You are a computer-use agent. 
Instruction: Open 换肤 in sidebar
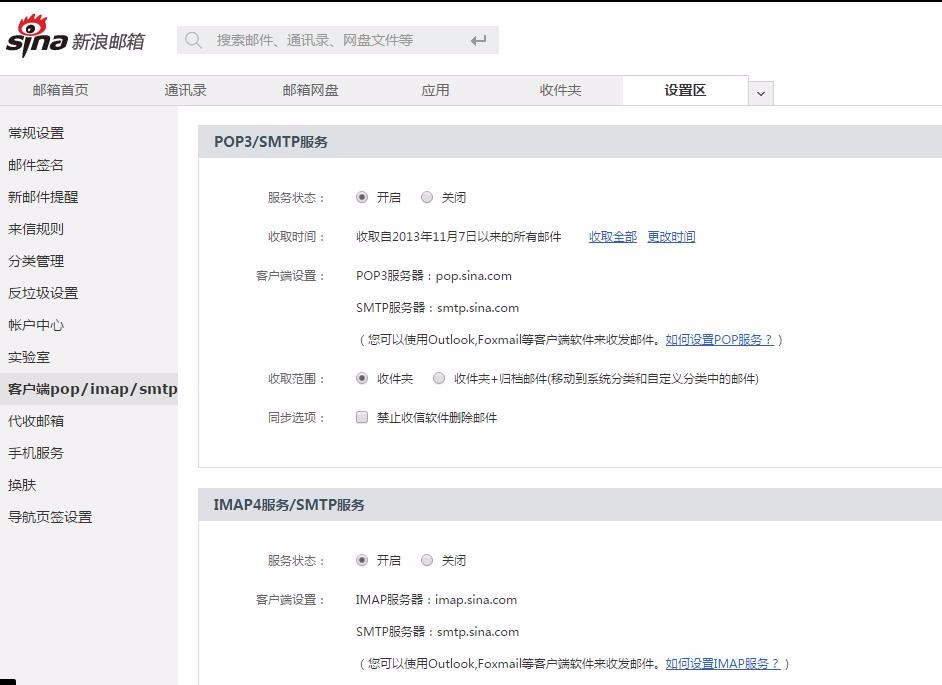(x=22, y=484)
